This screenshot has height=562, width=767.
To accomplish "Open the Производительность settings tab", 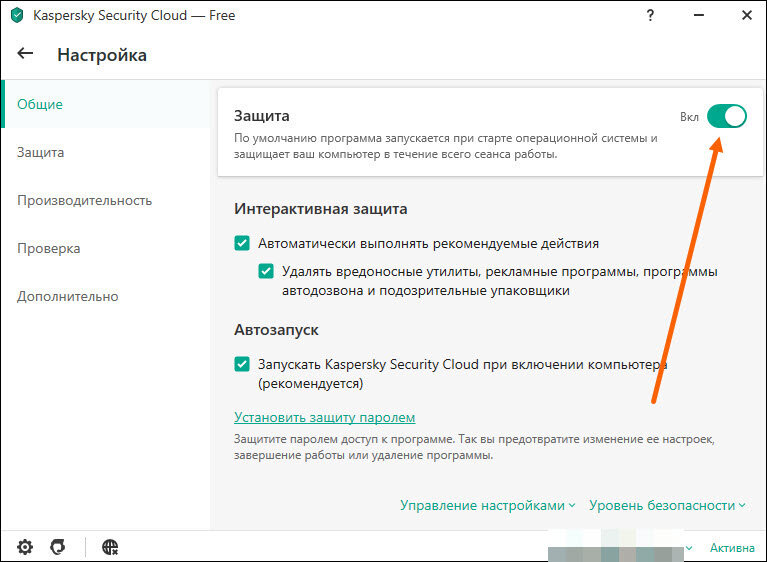I will click(106, 200).
